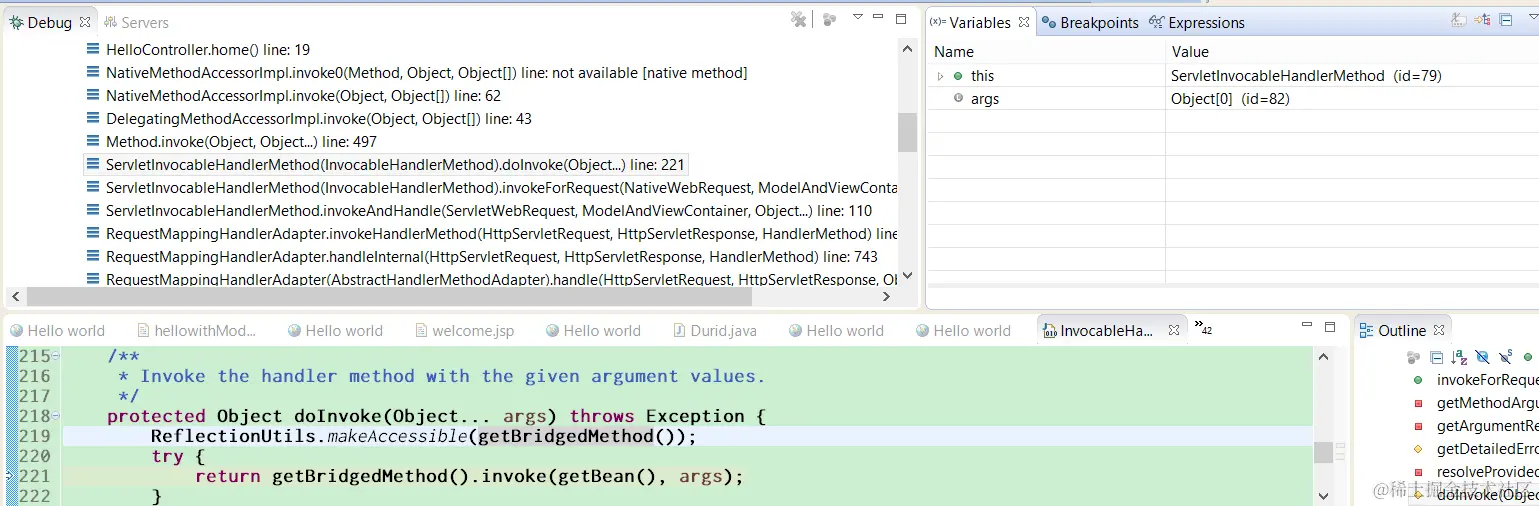Viewport: 1539px width, 506px height.
Task: Minimize the editor area
Action: point(1307,326)
